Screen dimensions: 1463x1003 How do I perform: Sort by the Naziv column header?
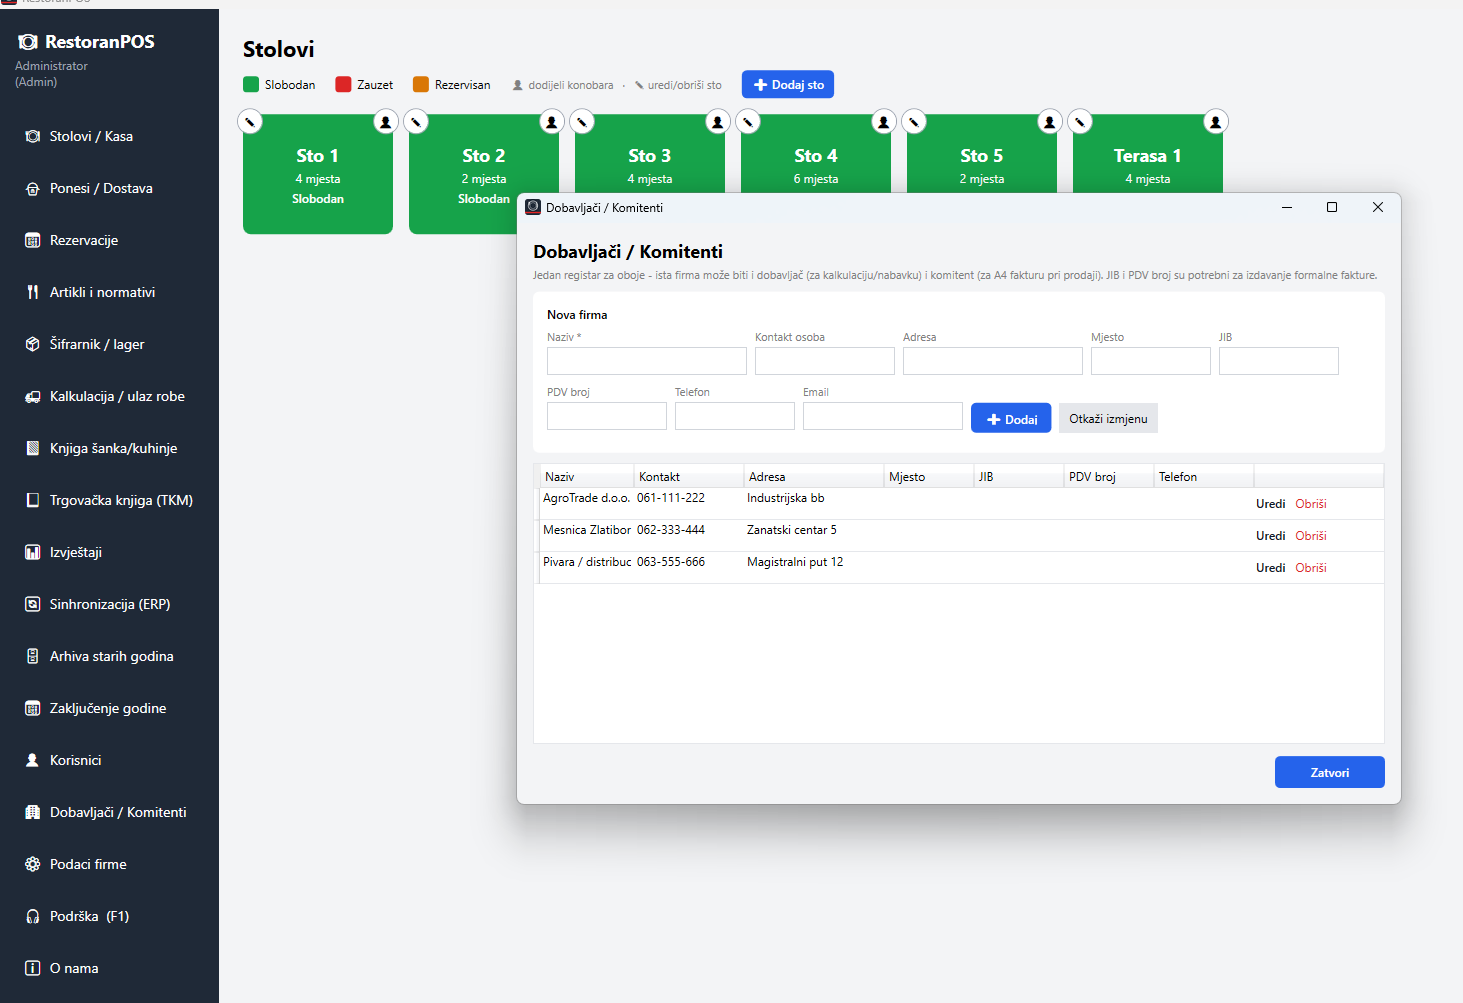(587, 477)
